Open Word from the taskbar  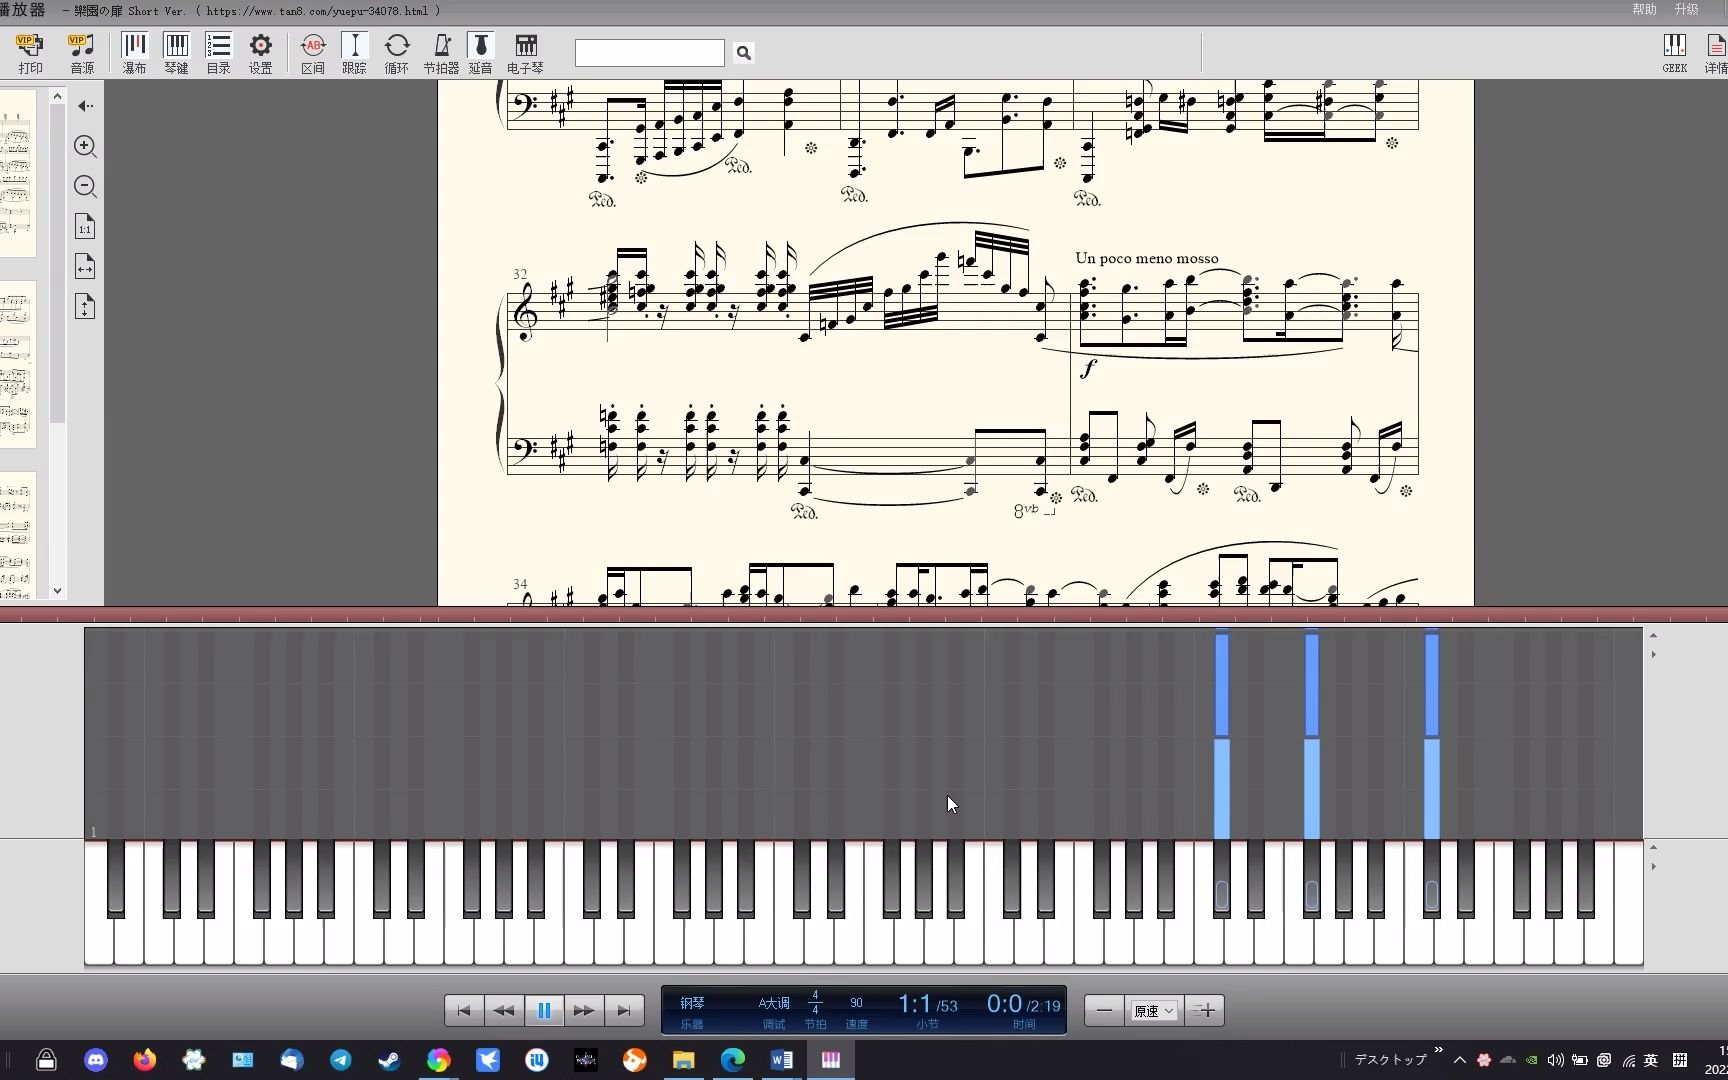(782, 1060)
